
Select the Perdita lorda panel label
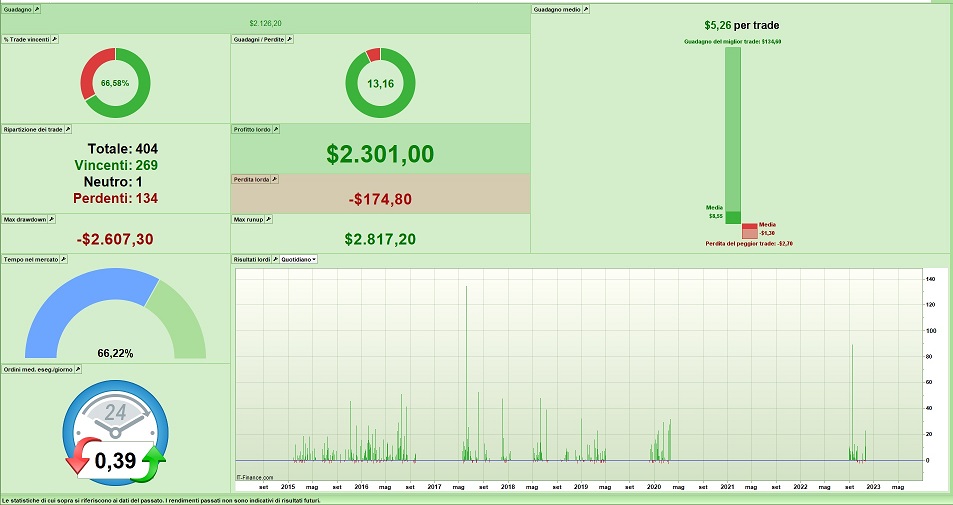(251, 179)
